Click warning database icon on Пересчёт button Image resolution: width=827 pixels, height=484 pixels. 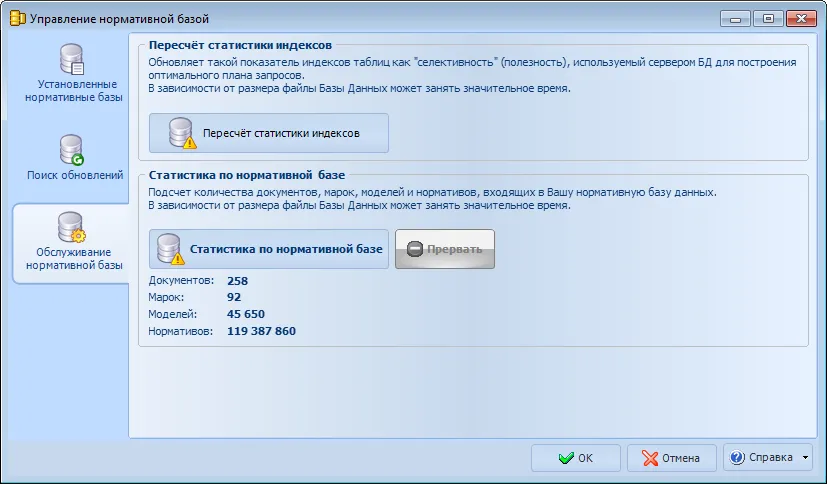point(180,133)
